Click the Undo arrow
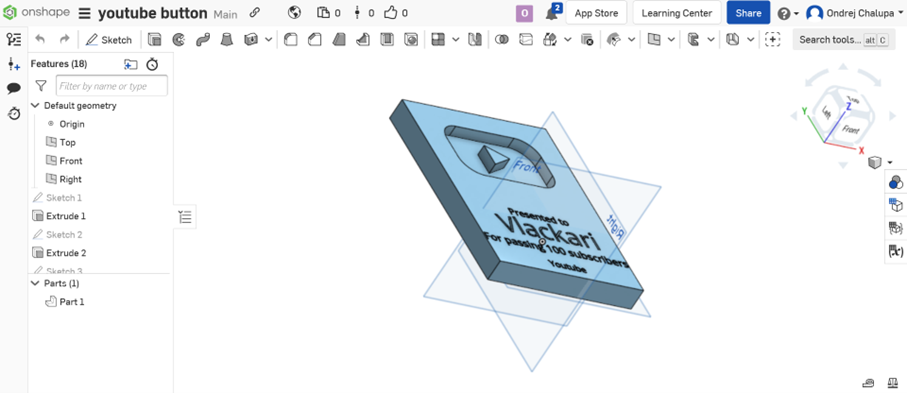 [x=40, y=39]
